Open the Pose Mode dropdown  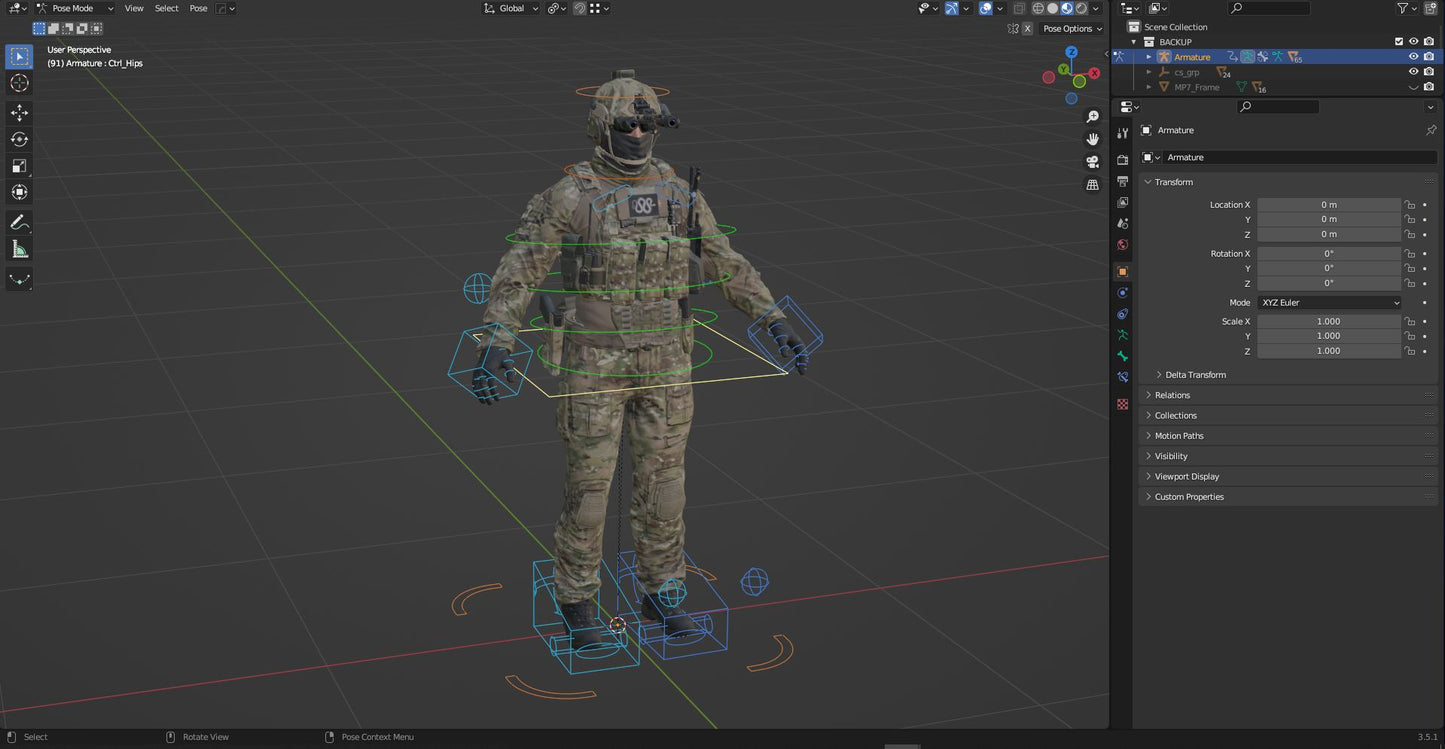75,8
